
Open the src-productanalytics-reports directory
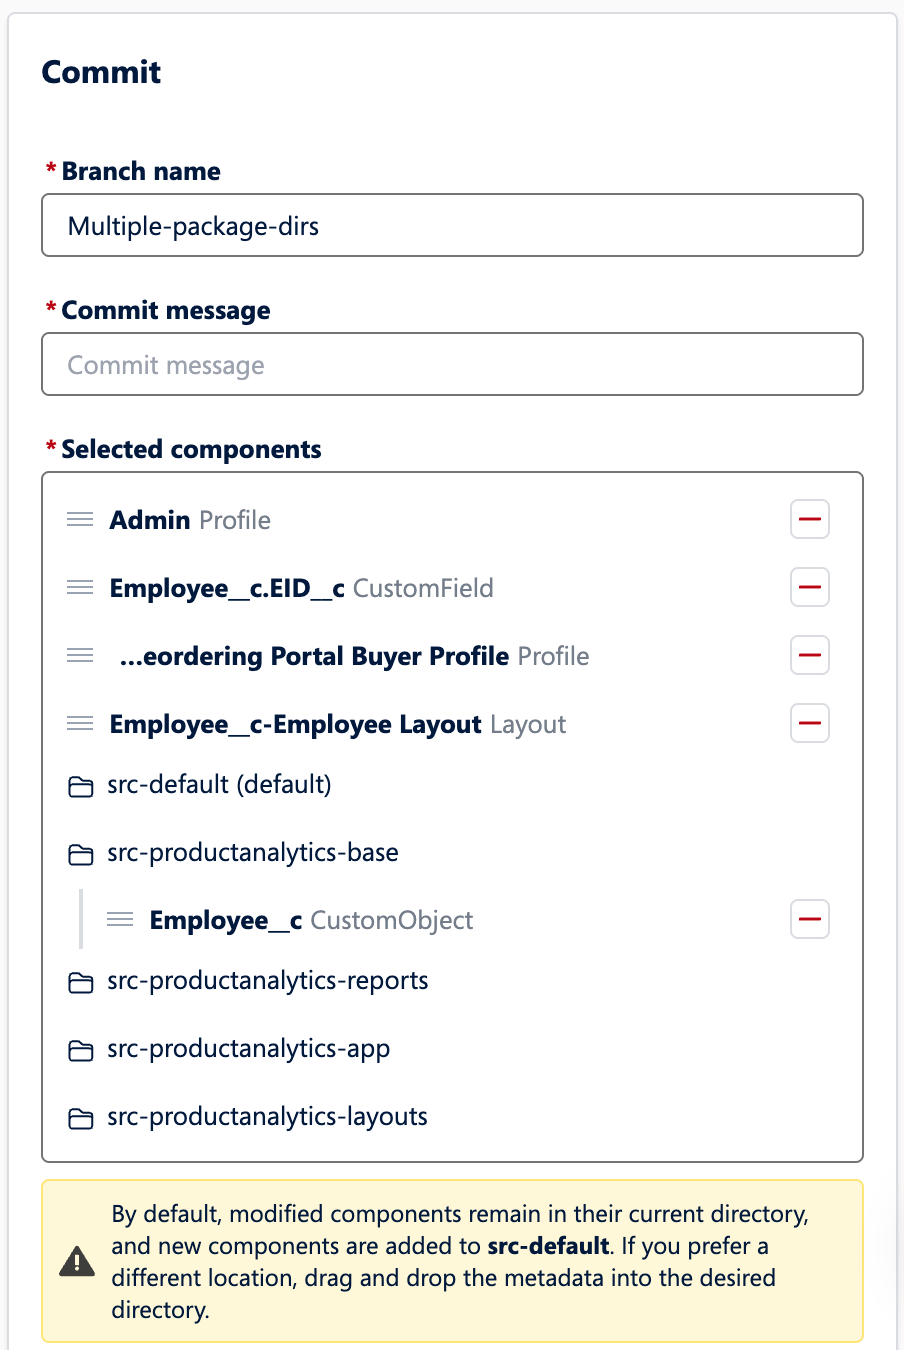[x=267, y=981]
